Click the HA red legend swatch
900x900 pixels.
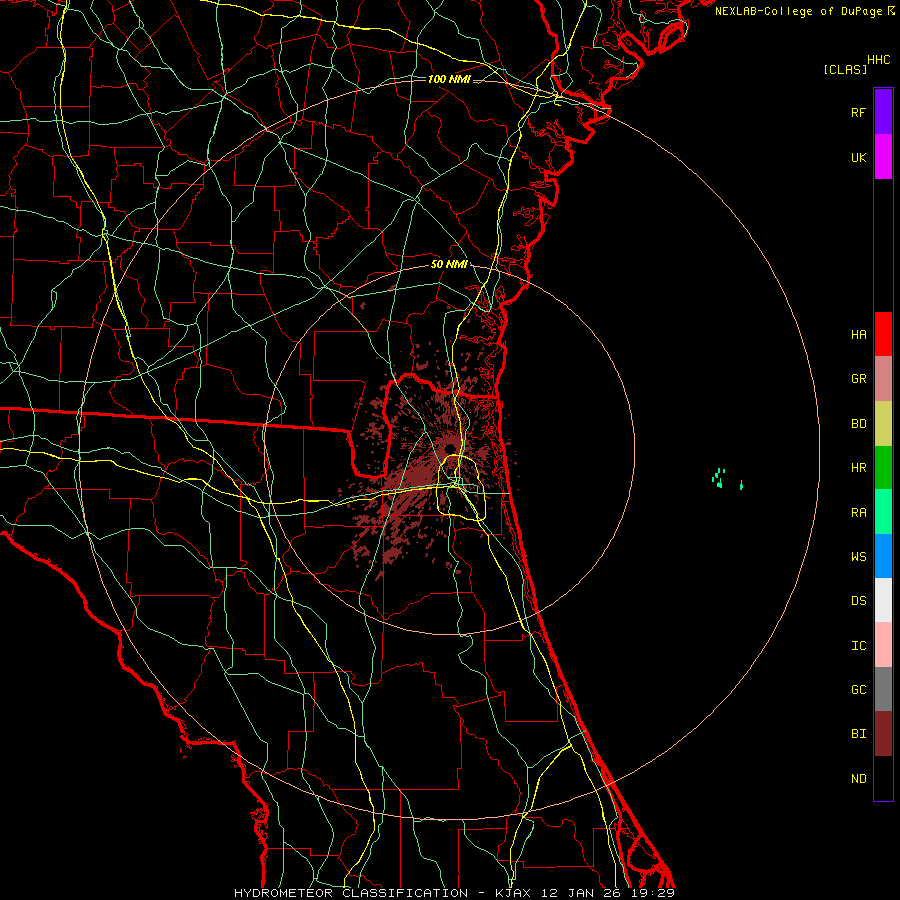tap(883, 334)
